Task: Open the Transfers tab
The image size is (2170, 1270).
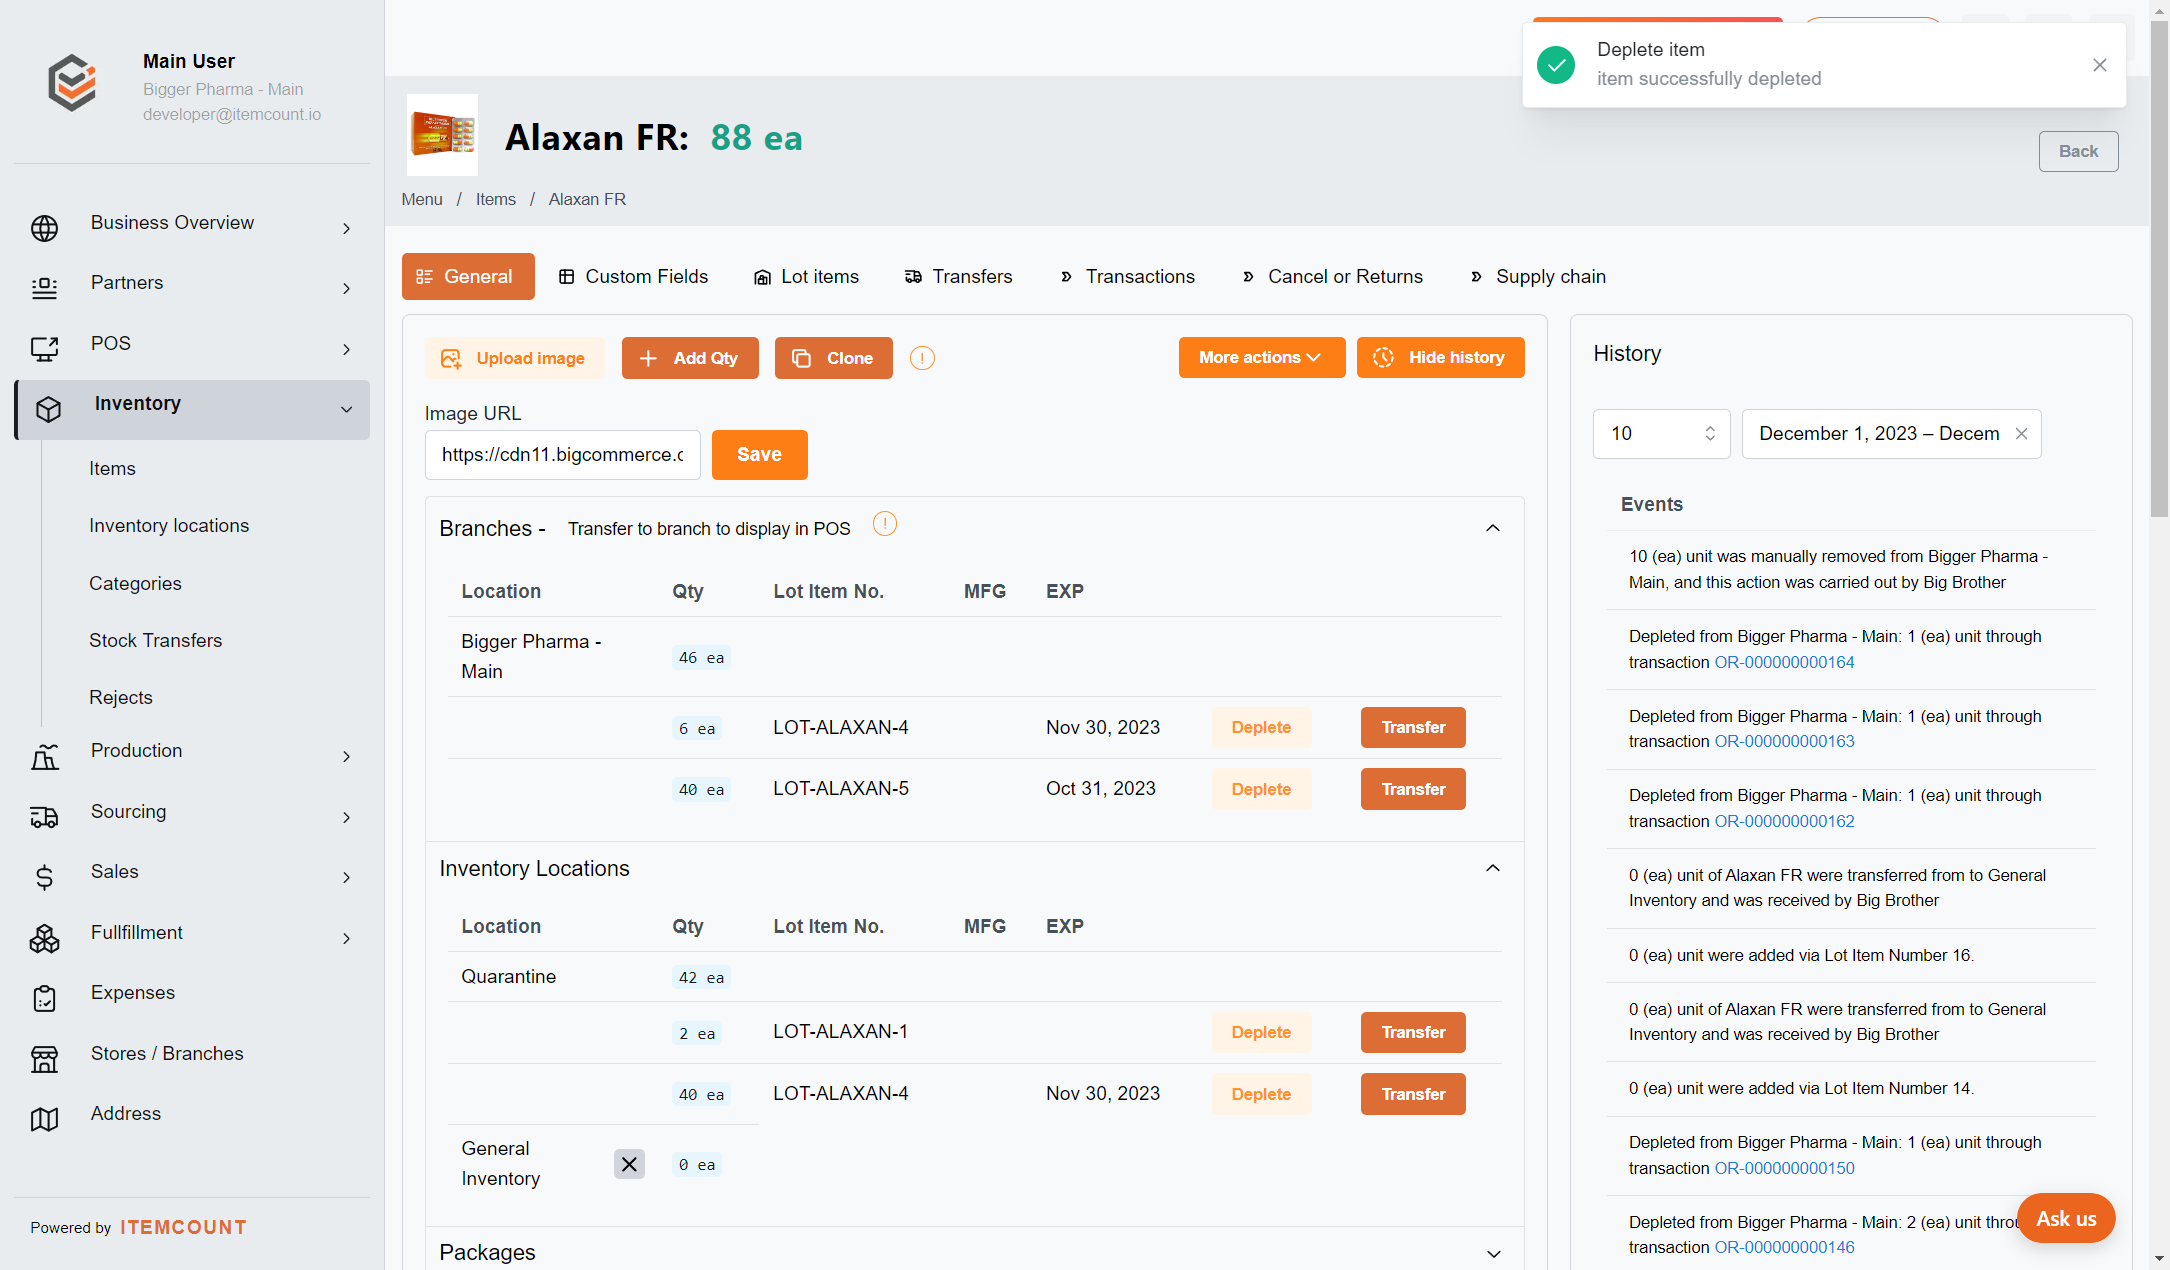Action: click(958, 277)
